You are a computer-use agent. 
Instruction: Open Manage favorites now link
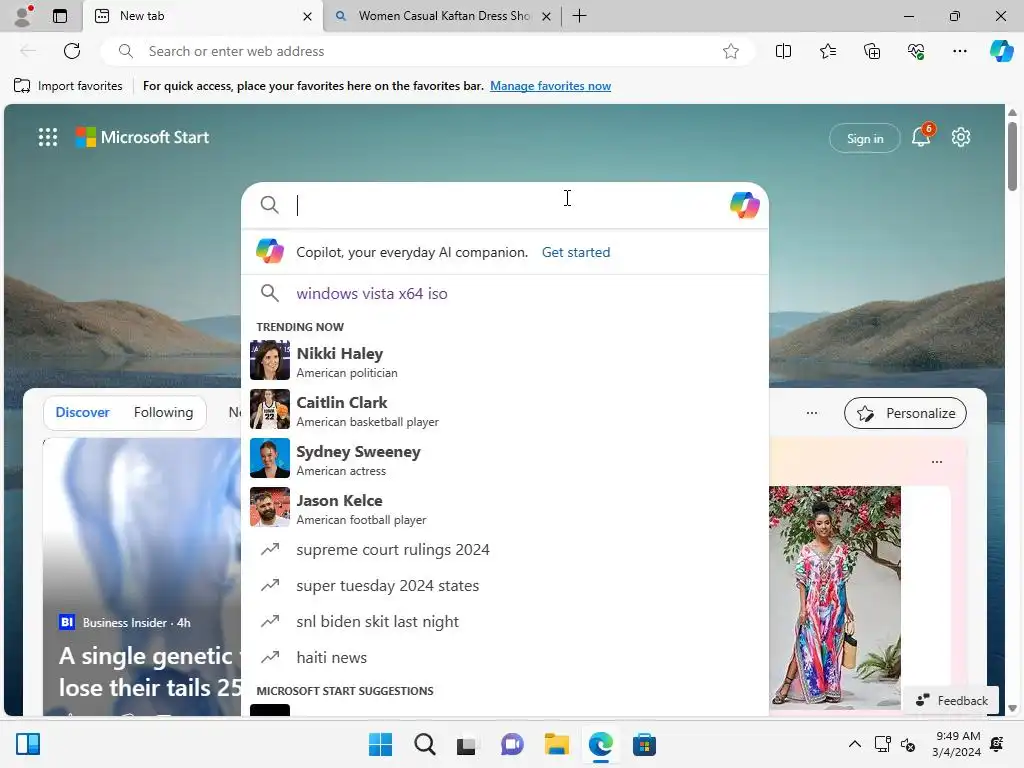(551, 86)
